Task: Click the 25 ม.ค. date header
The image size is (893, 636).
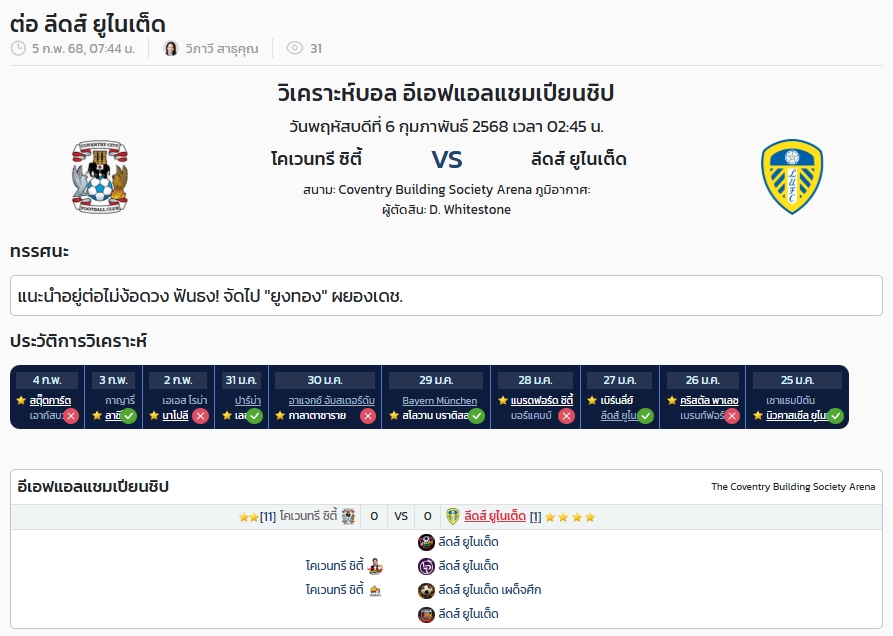Action: click(x=797, y=380)
